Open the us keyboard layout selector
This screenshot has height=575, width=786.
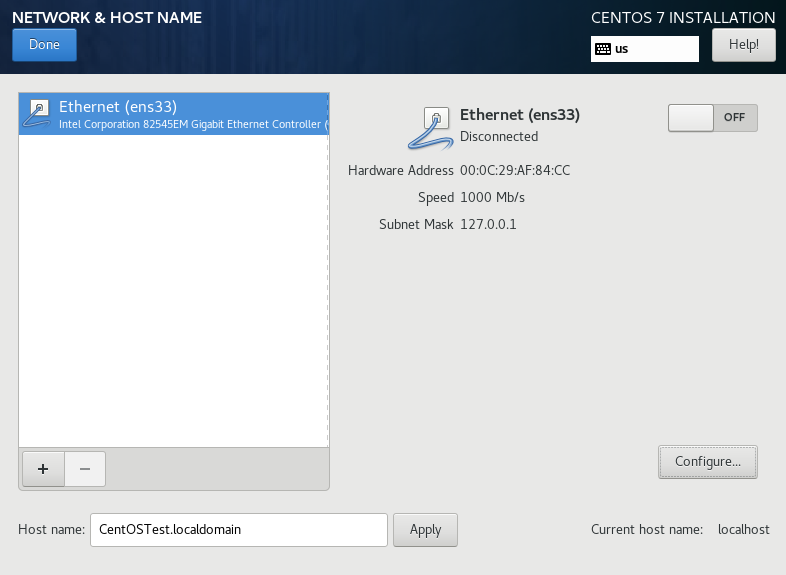click(645, 49)
